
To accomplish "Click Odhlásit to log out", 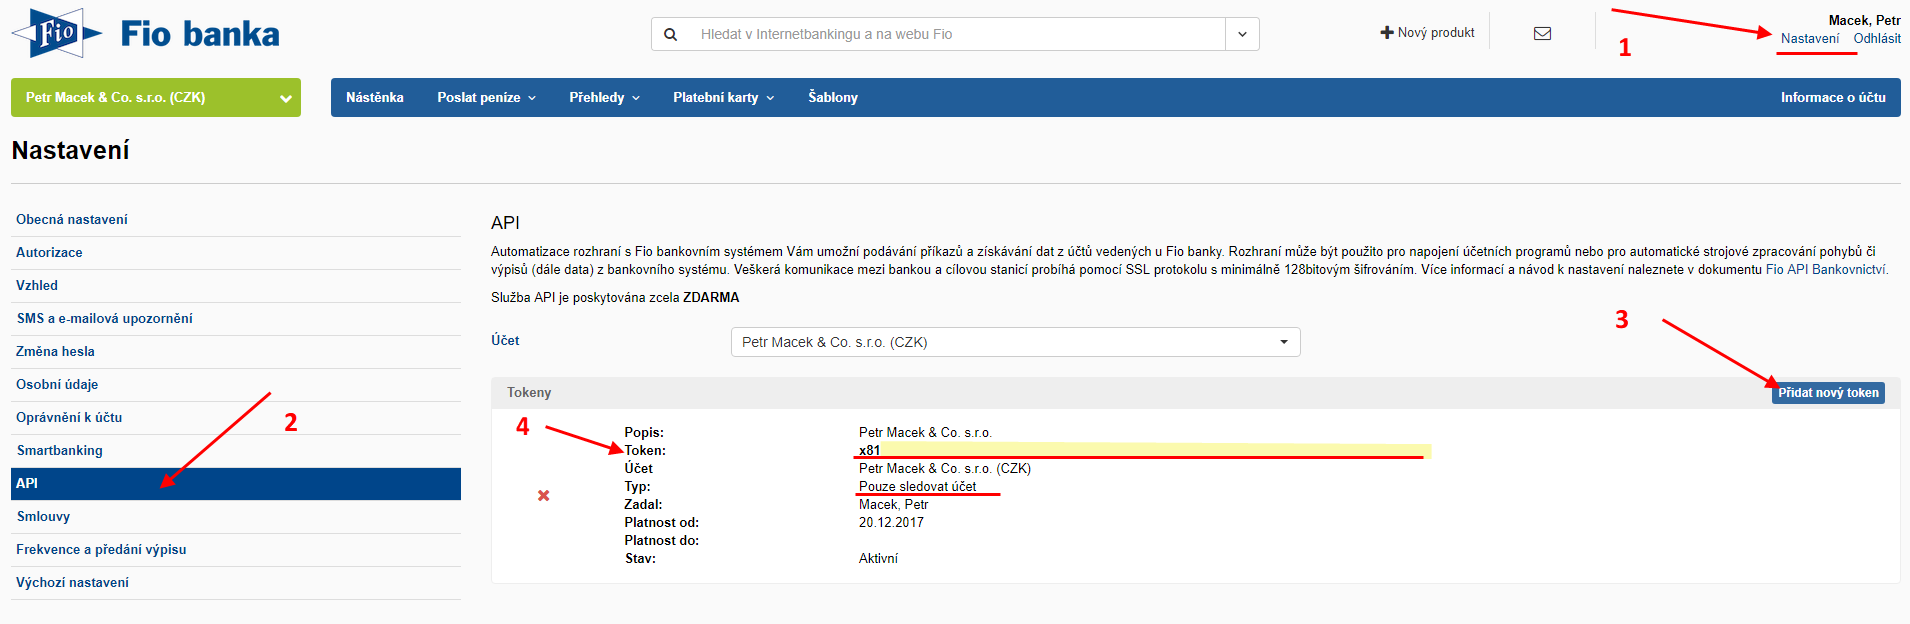I will tap(1877, 39).
